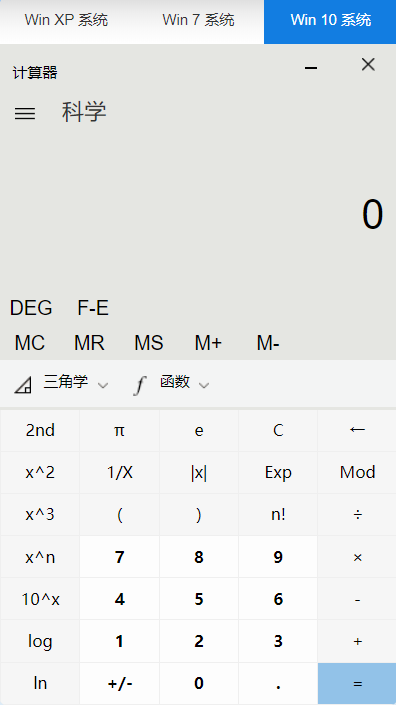Switch to the Win XP 系统 tab

tap(66, 20)
